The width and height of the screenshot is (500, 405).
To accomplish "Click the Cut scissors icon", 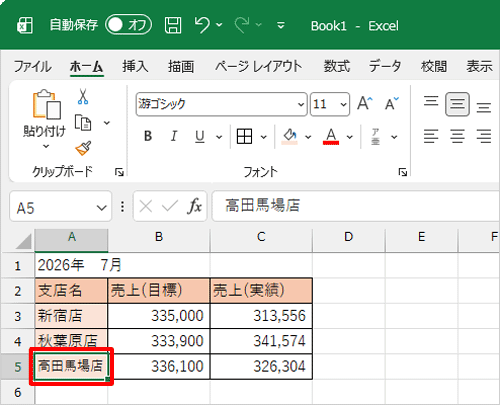I will point(83,97).
